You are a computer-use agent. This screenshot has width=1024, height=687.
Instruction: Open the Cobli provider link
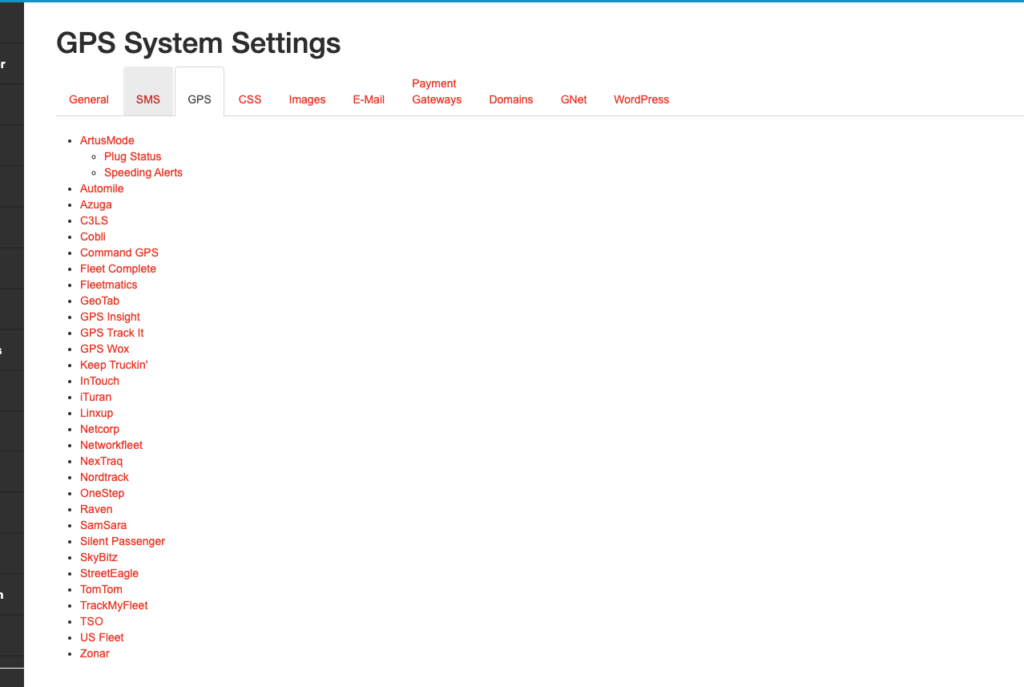[93, 236]
